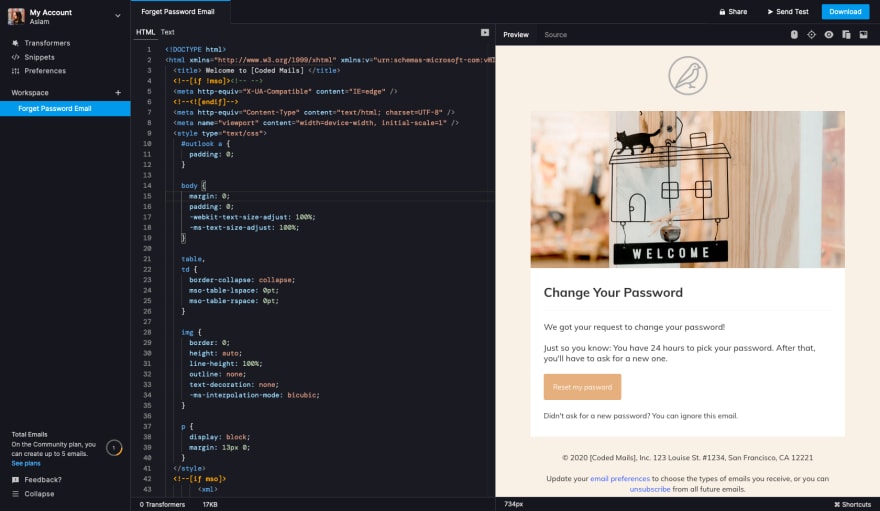Screen dimensions: 880x511
Task: Click the welcome sign hero image in preview
Action: 688,189
